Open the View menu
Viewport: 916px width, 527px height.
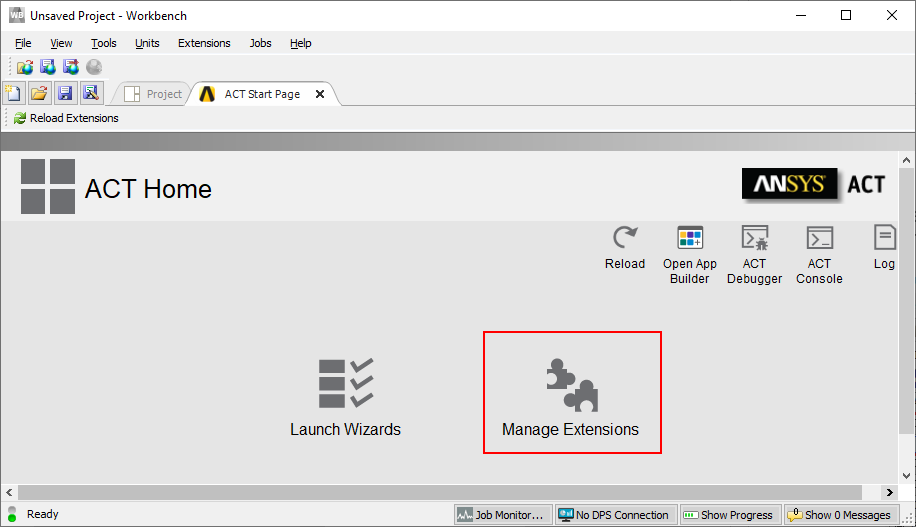point(61,43)
